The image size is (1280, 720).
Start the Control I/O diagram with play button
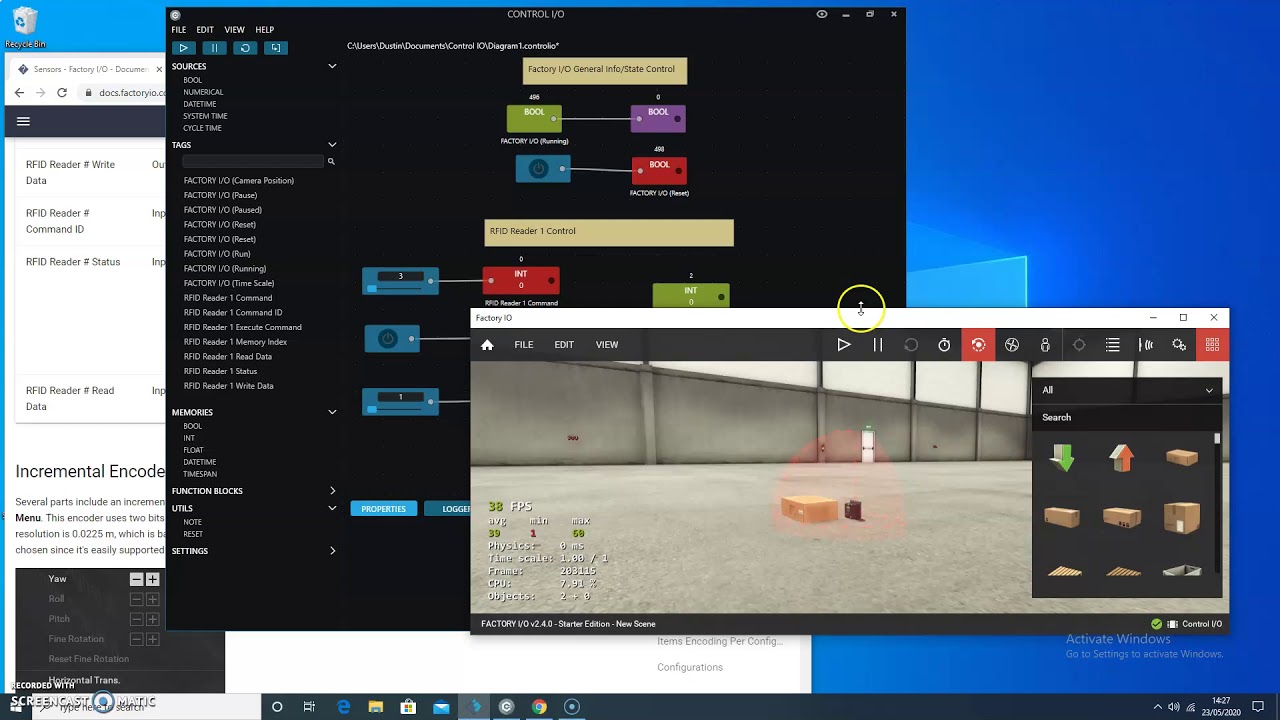[184, 48]
